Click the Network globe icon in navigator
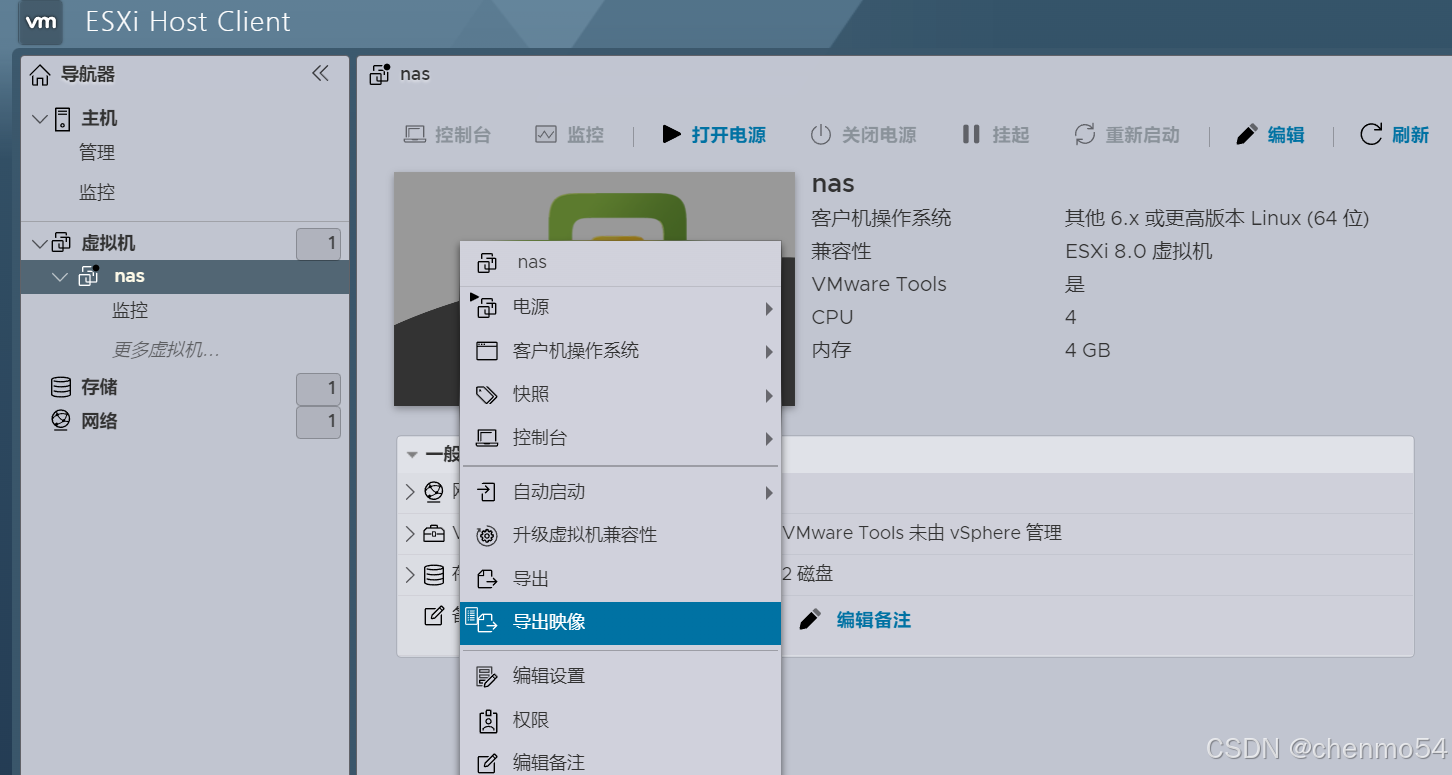This screenshot has width=1452, height=775. [x=61, y=421]
